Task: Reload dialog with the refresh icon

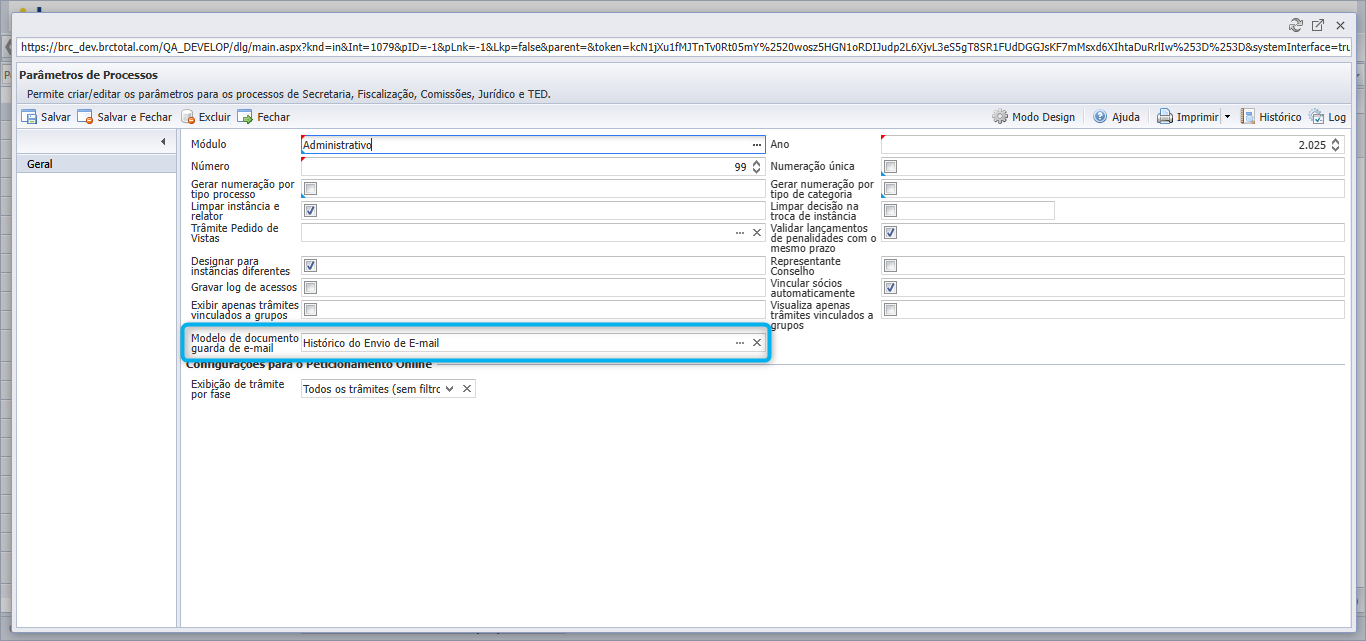Action: coord(1297,25)
